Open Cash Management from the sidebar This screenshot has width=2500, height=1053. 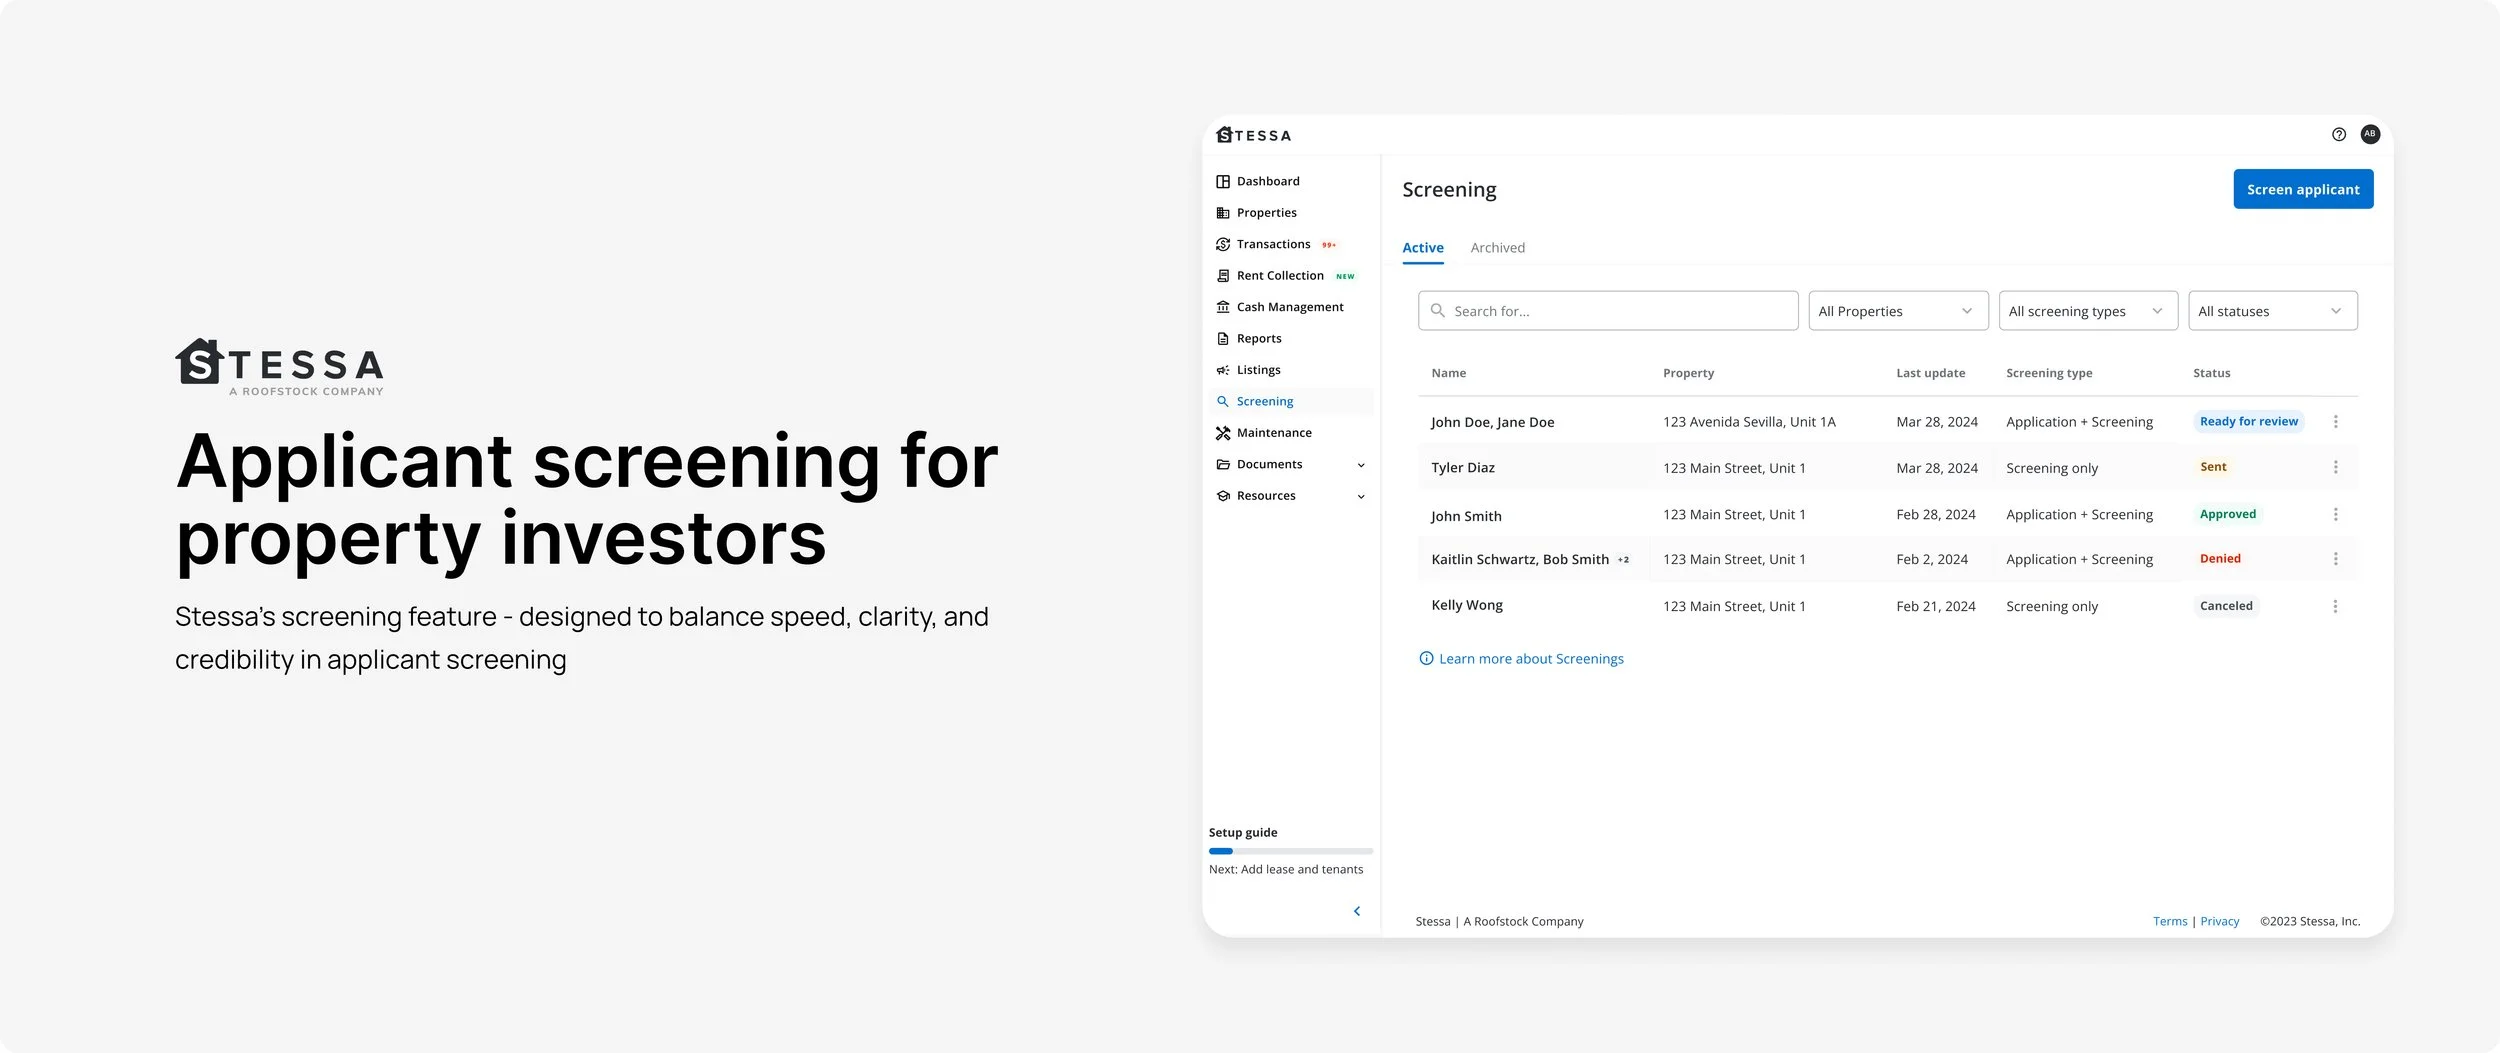click(1290, 307)
